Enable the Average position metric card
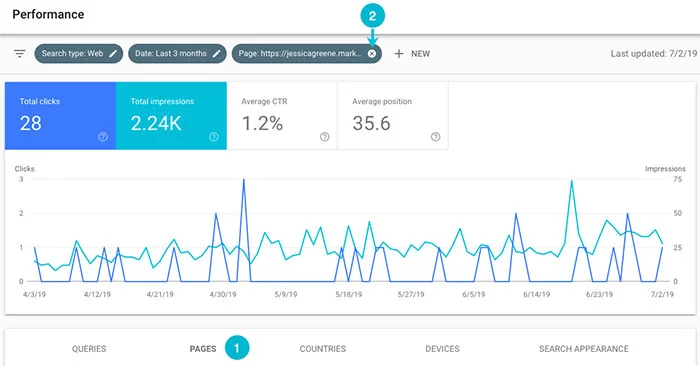 coord(393,116)
